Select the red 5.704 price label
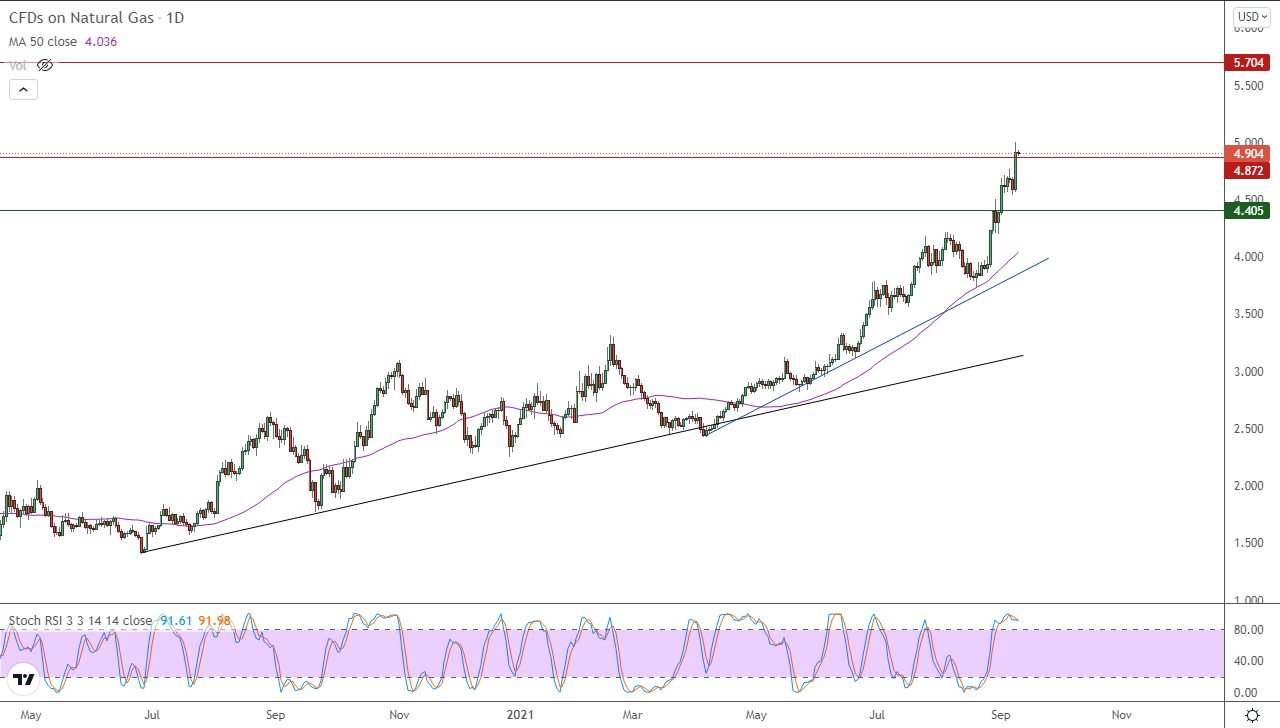Viewport: 1280px width, 728px height. (x=1249, y=62)
